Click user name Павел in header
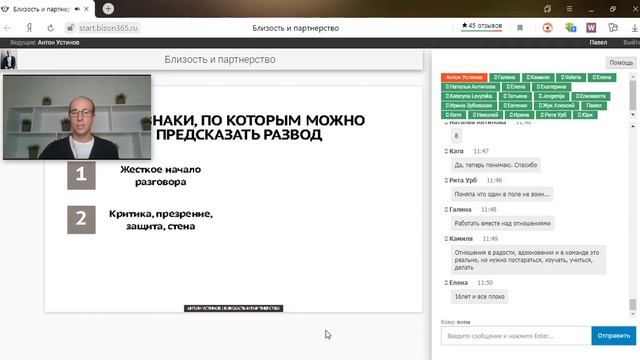640x360 pixels. click(598, 42)
